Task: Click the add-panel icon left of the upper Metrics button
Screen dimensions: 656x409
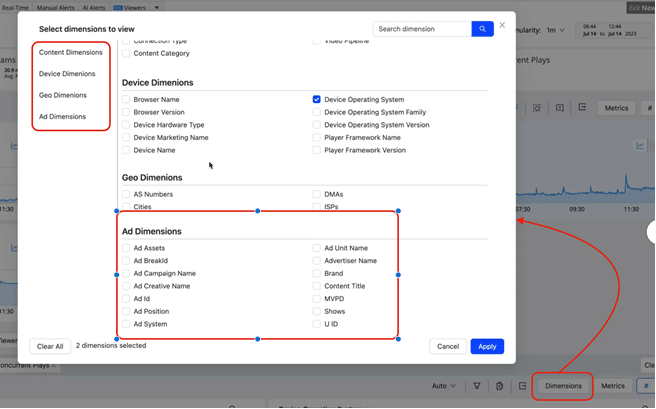Action: pyautogui.click(x=560, y=108)
